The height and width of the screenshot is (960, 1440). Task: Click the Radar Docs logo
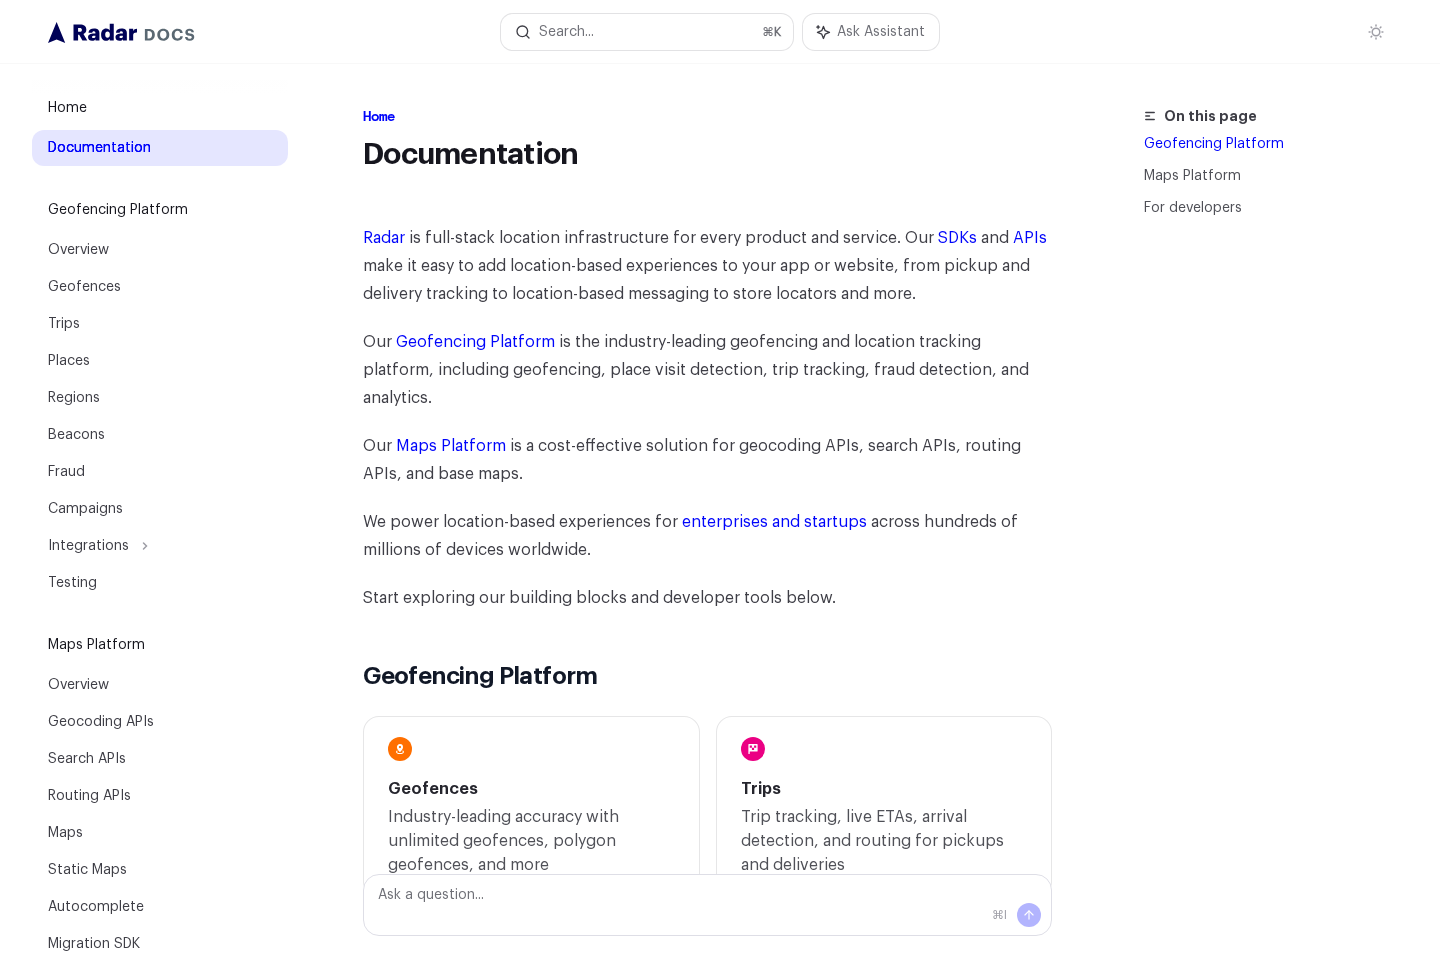click(x=121, y=33)
